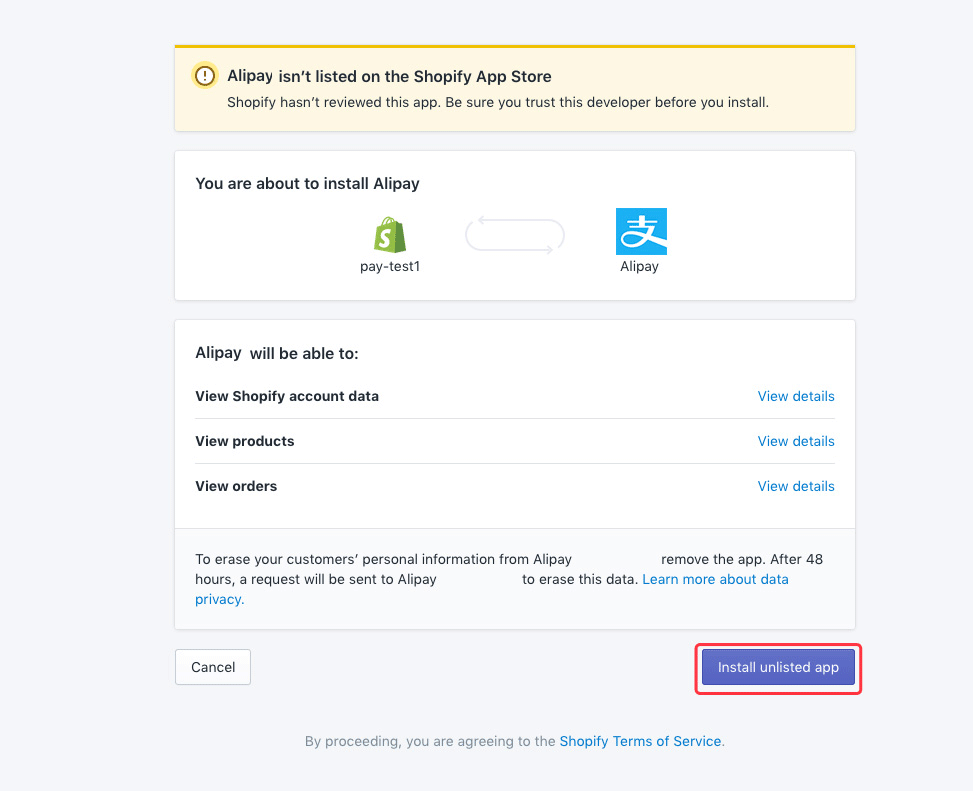This screenshot has width=973, height=791.
Task: Click the circular alert symbol above the warning text
Action: (204, 75)
